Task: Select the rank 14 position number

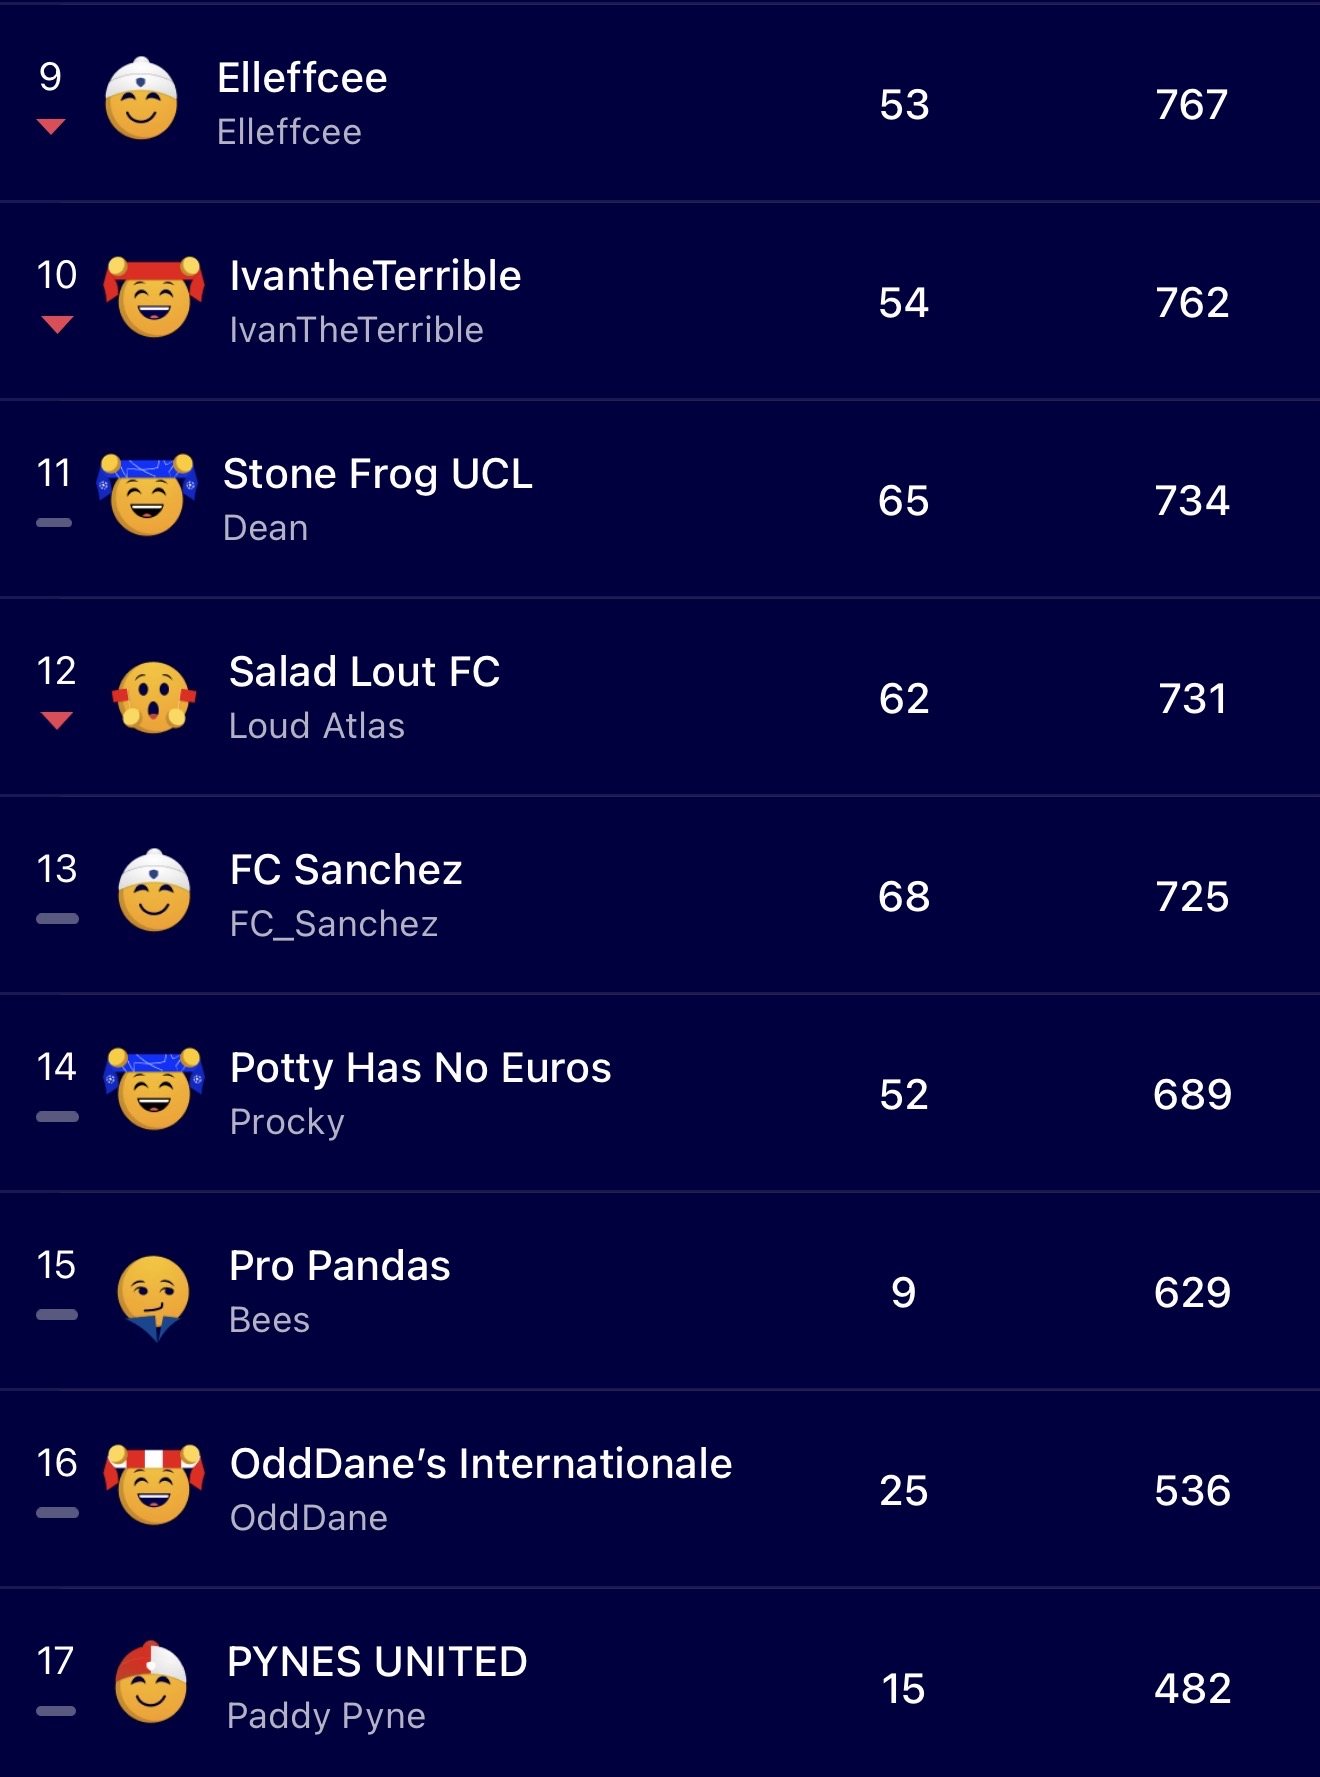Action: coord(57,1067)
